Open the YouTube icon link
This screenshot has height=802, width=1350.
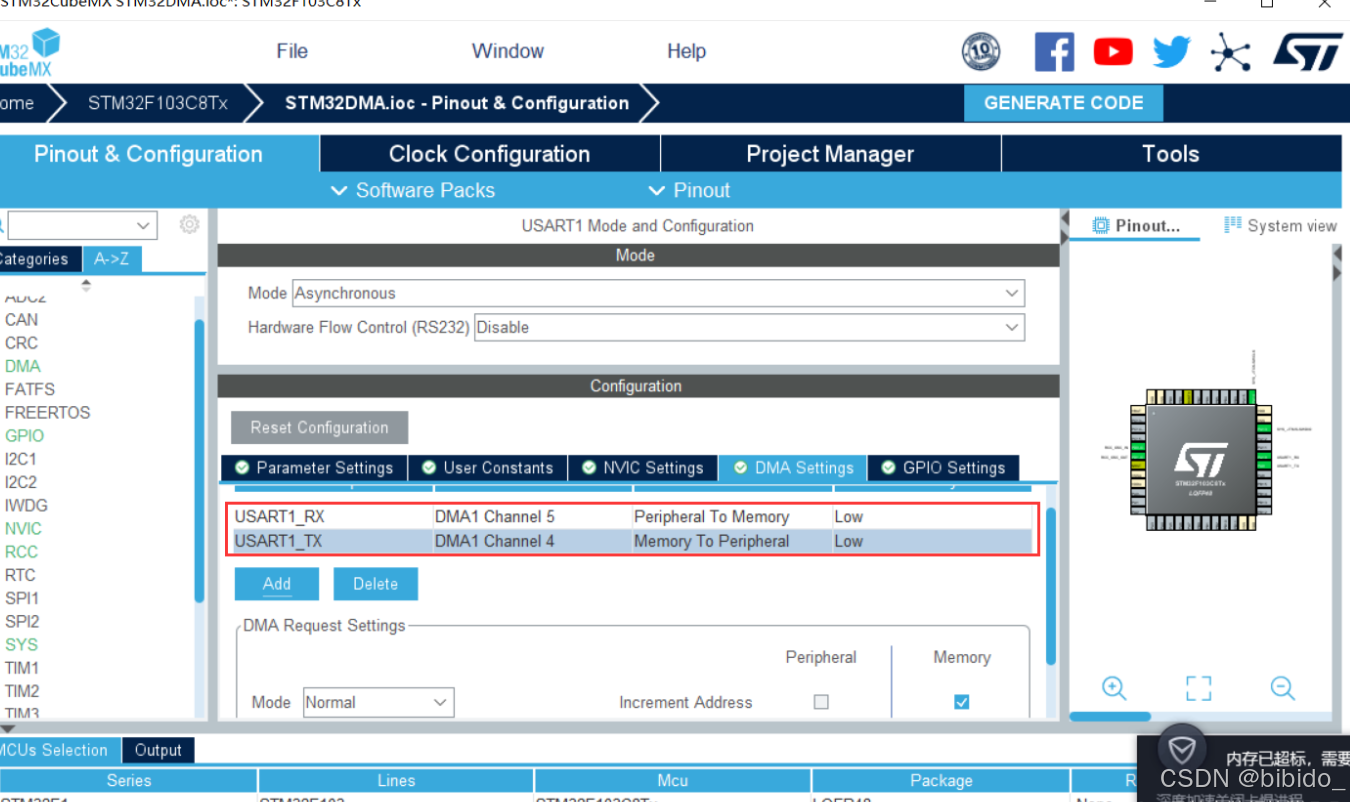click(1113, 51)
